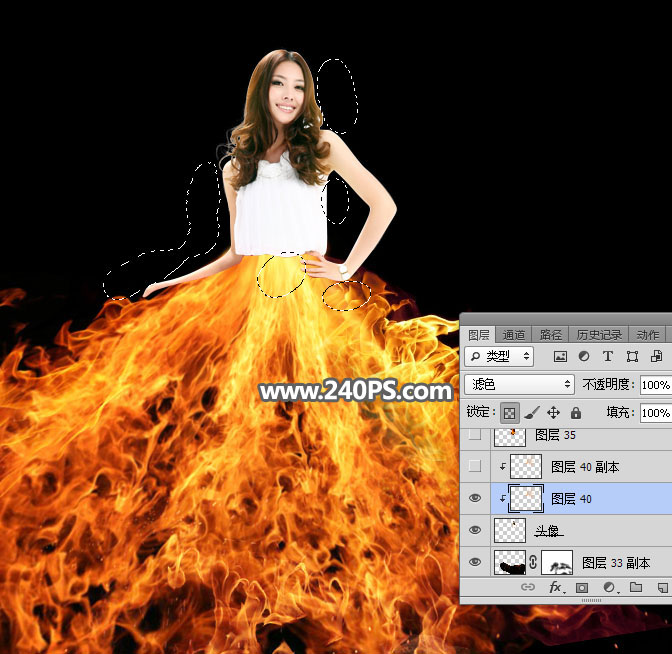672x654 pixels.
Task: Select 图层 40 thumbnail
Action: [x=526, y=499]
